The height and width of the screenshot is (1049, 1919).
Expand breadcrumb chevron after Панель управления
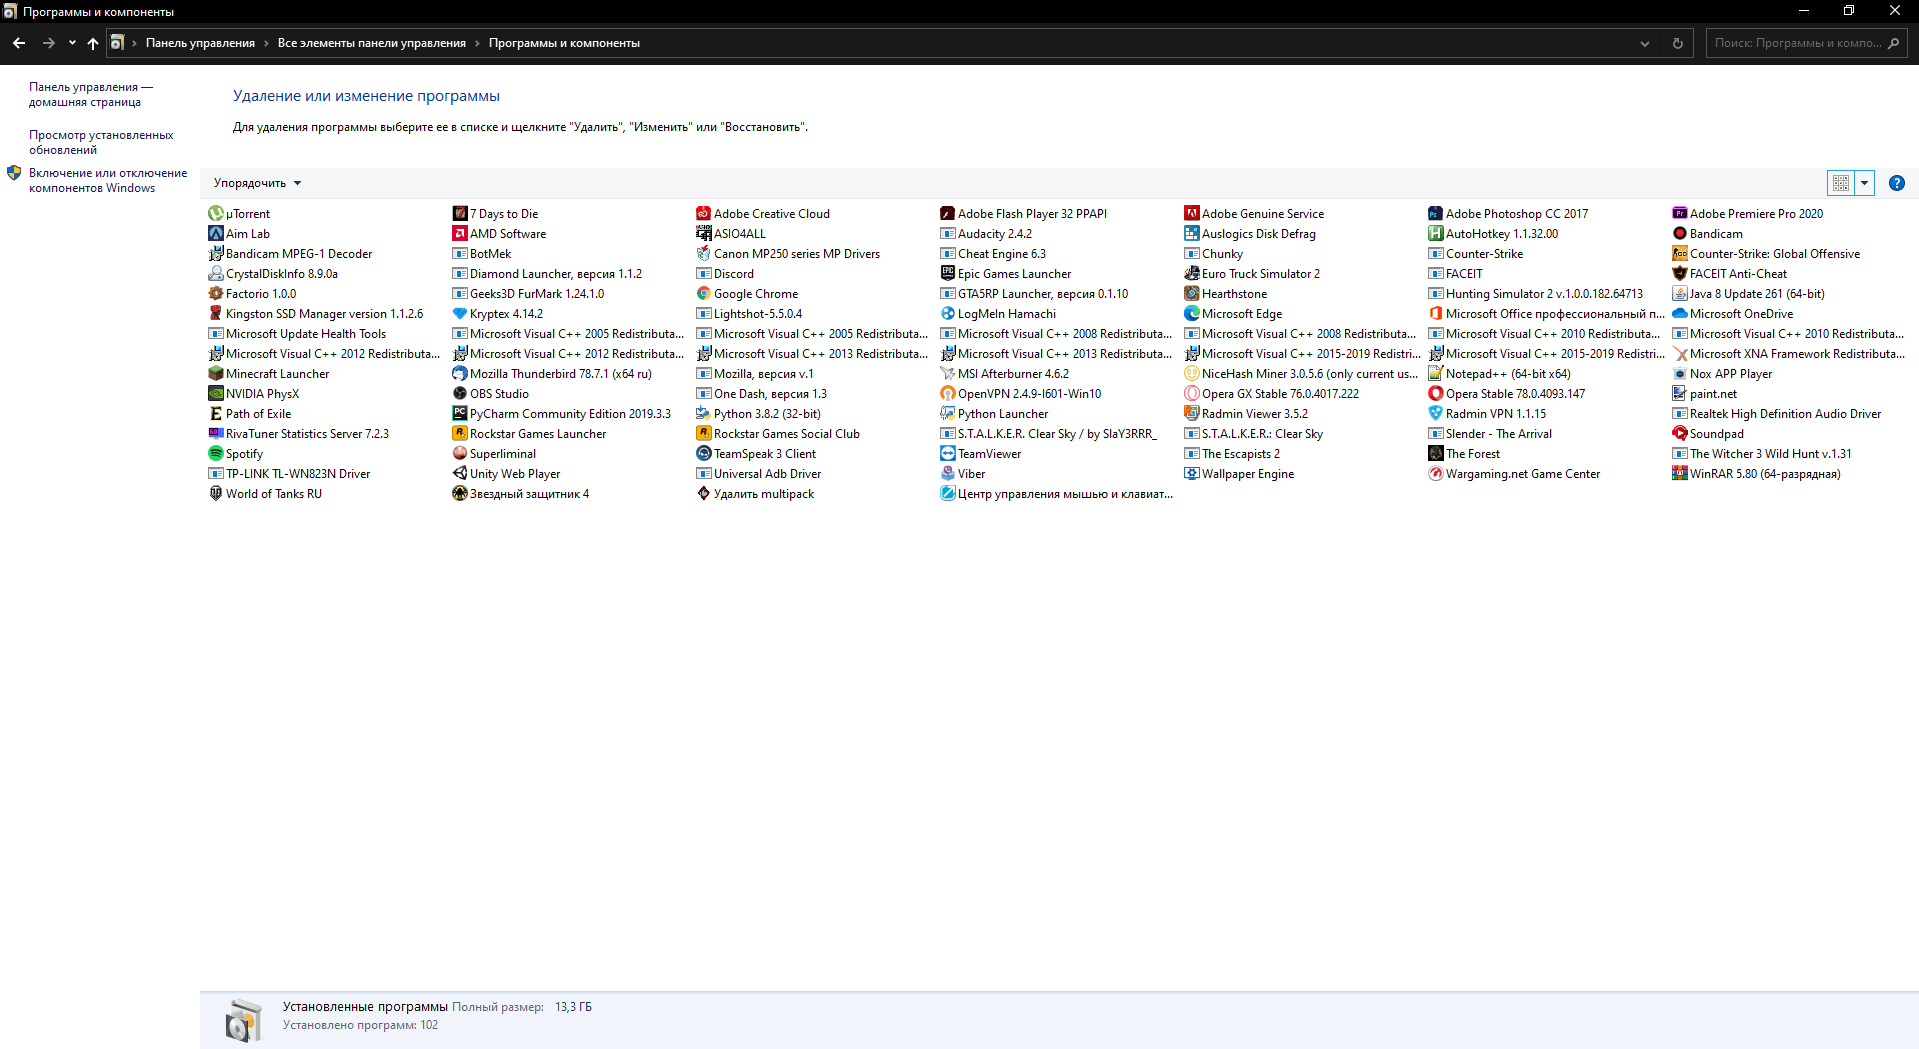pyautogui.click(x=266, y=43)
